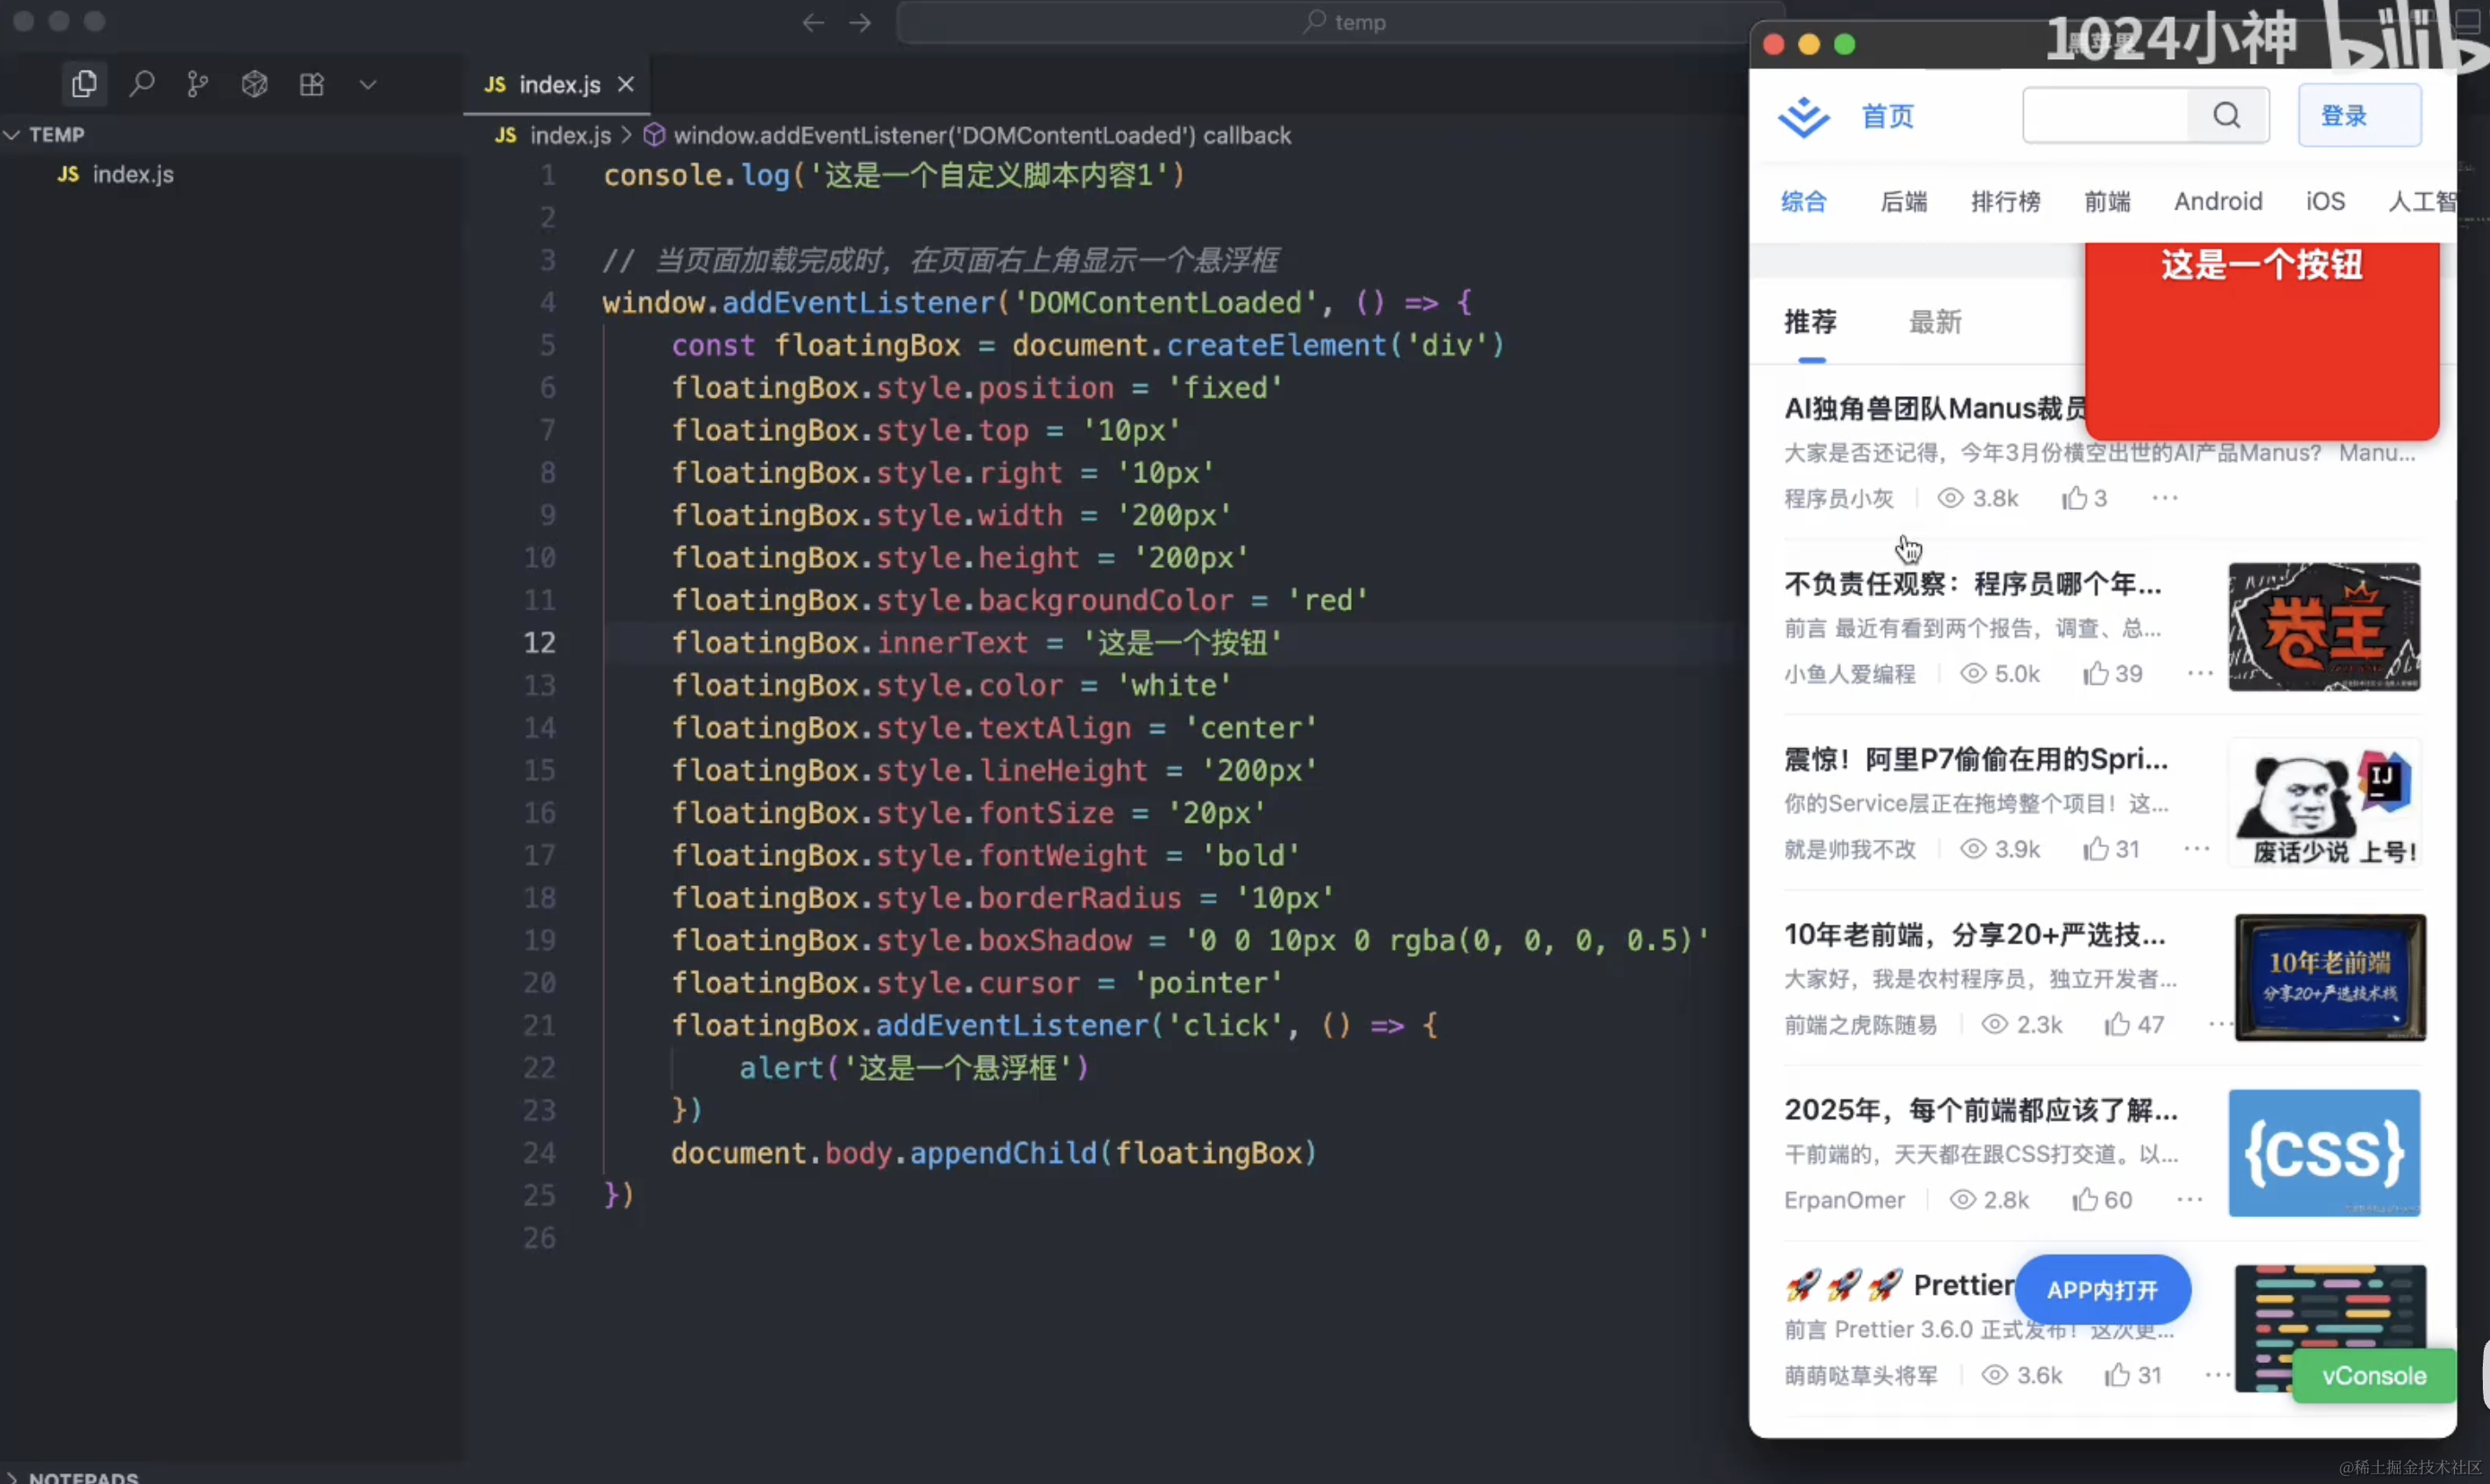Expand more activity bar items chevron

tap(368, 84)
